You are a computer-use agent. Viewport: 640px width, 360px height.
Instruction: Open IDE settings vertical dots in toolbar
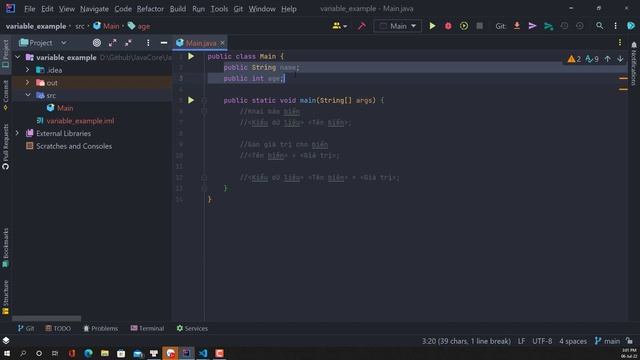[616, 26]
